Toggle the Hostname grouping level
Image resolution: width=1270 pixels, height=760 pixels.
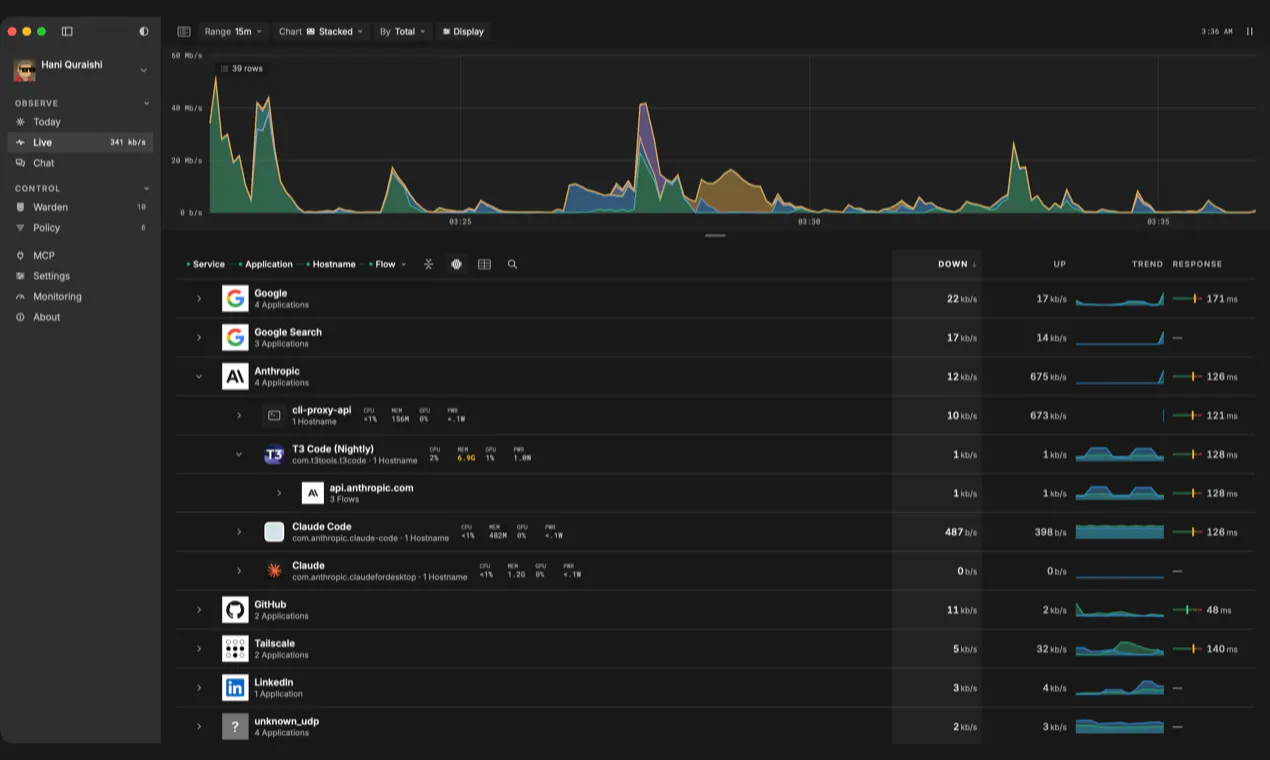(x=331, y=264)
